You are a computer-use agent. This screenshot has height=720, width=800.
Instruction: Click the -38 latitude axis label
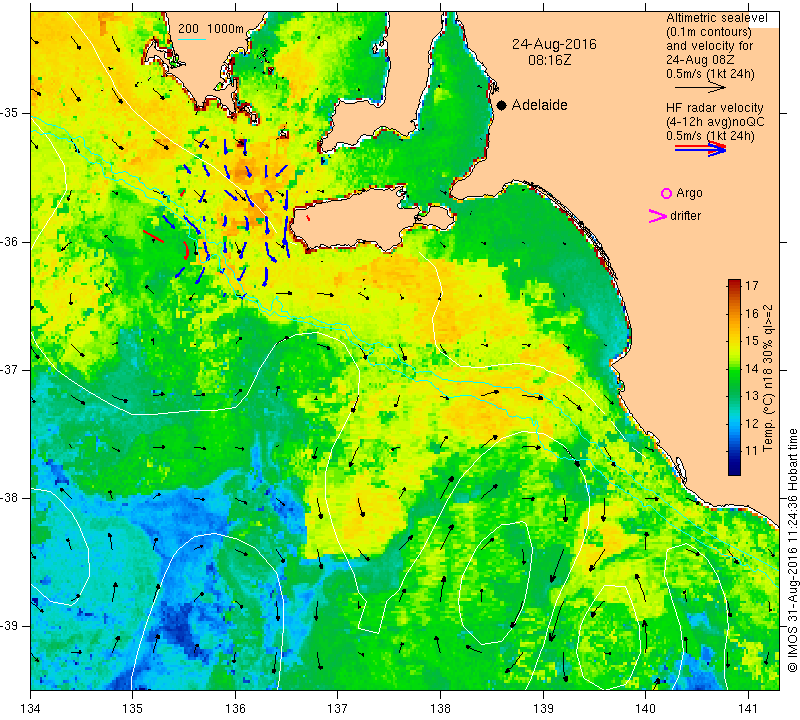click(x=10, y=498)
